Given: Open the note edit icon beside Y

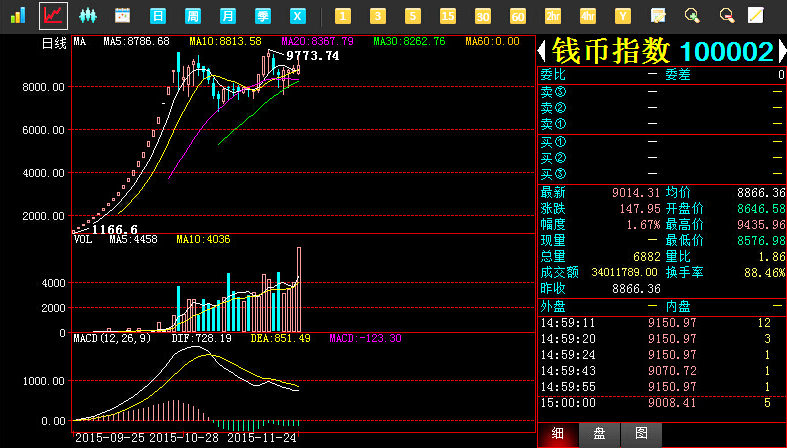Looking at the screenshot, I should tap(658, 16).
